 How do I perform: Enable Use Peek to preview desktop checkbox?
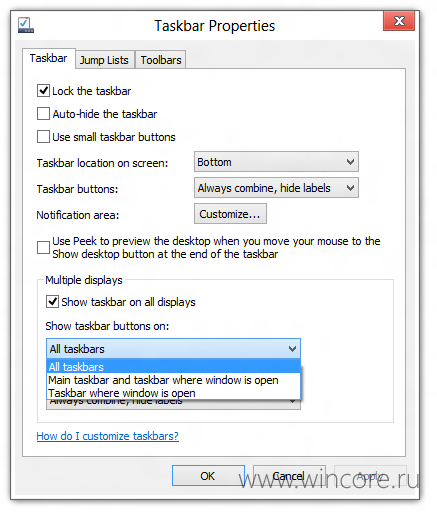43,248
